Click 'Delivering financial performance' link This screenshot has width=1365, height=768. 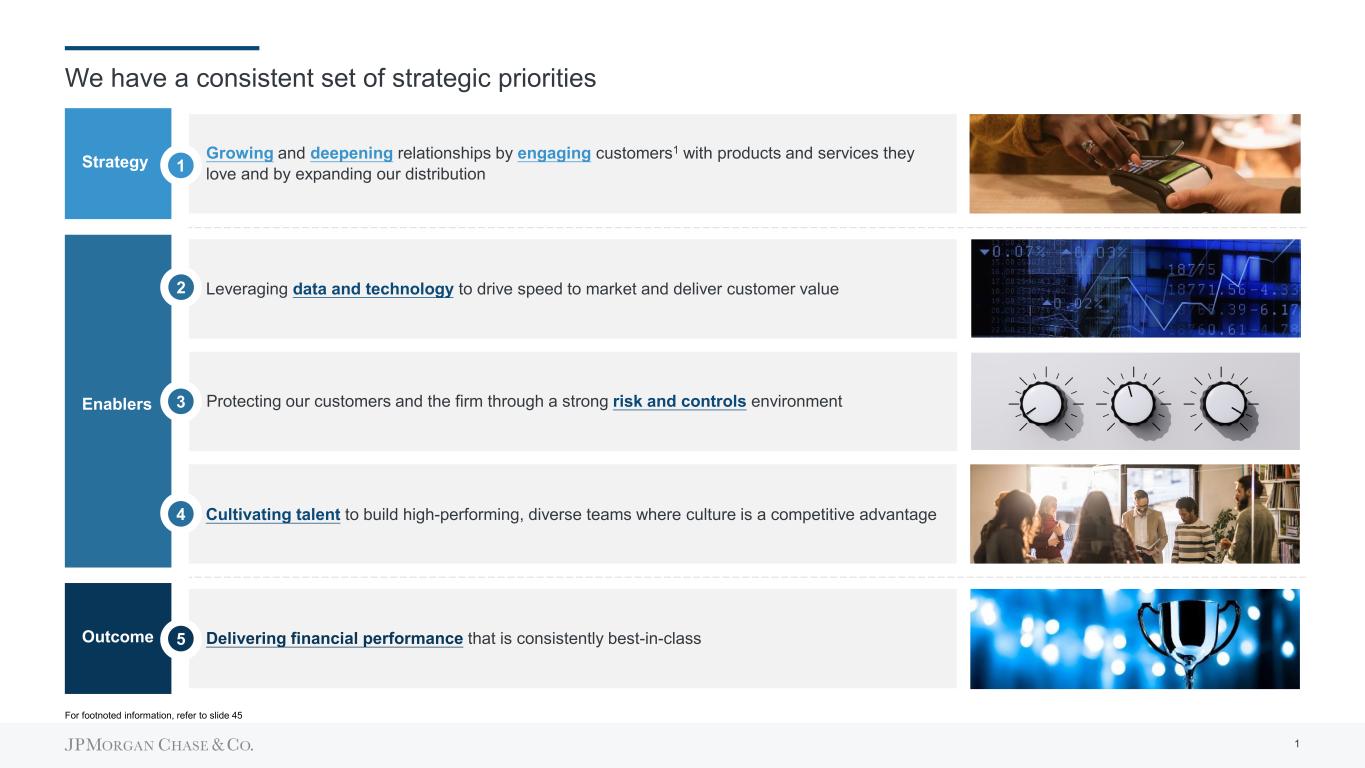pos(334,639)
